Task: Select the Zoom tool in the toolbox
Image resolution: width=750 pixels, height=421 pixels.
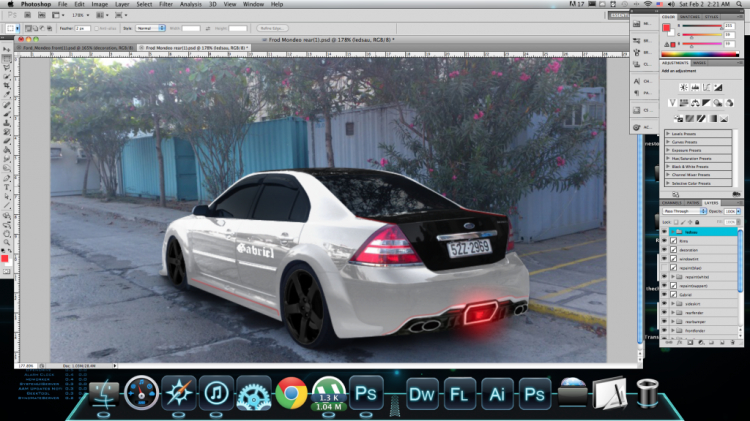Action: [7, 243]
